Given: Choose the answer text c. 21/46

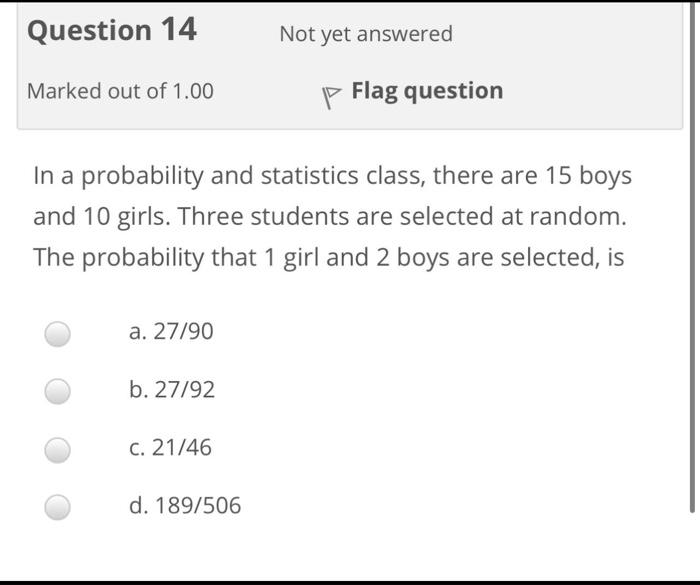Looking at the screenshot, I should tap(170, 447).
